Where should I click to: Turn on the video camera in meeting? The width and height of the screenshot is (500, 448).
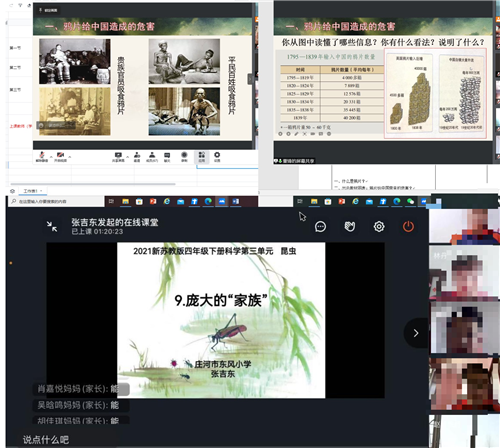[61, 157]
